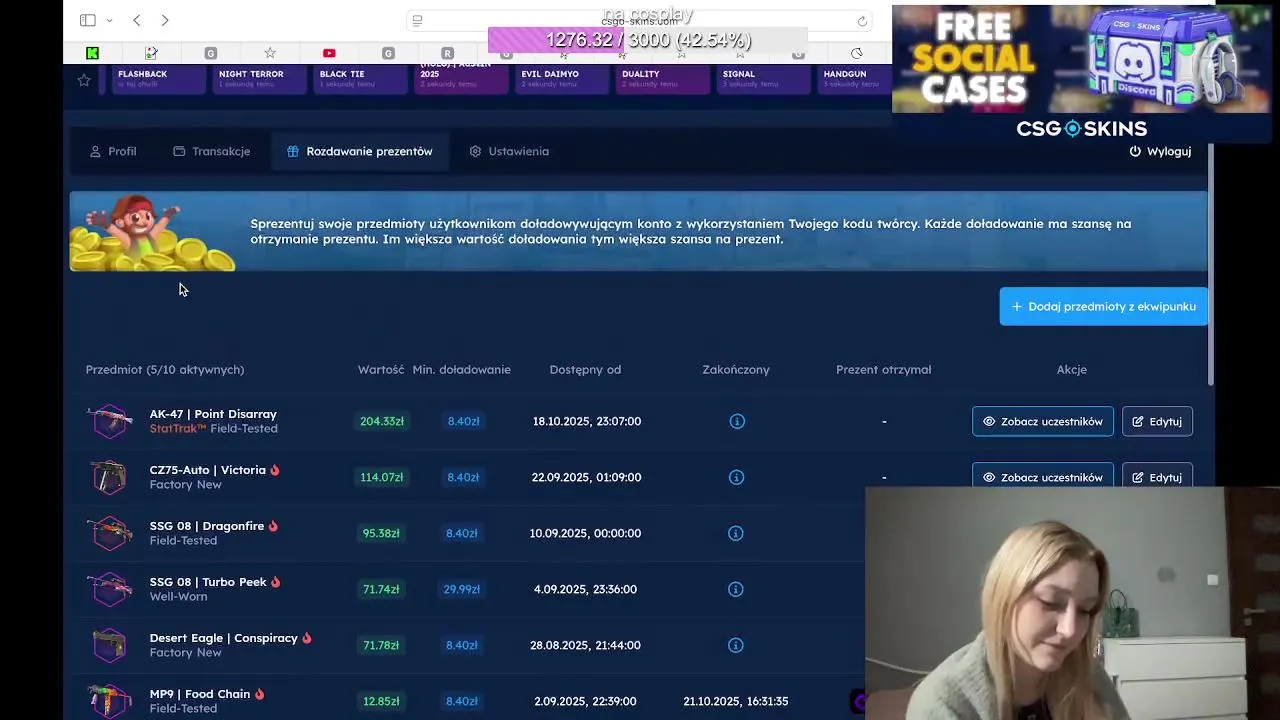
Task: Open the Free Social Cases Discord banner
Action: point(1082,72)
